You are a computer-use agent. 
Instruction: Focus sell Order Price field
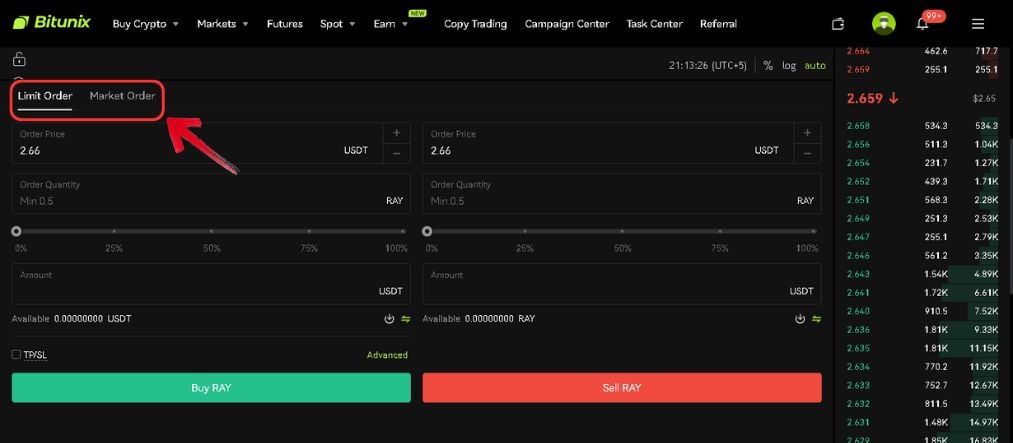point(609,143)
